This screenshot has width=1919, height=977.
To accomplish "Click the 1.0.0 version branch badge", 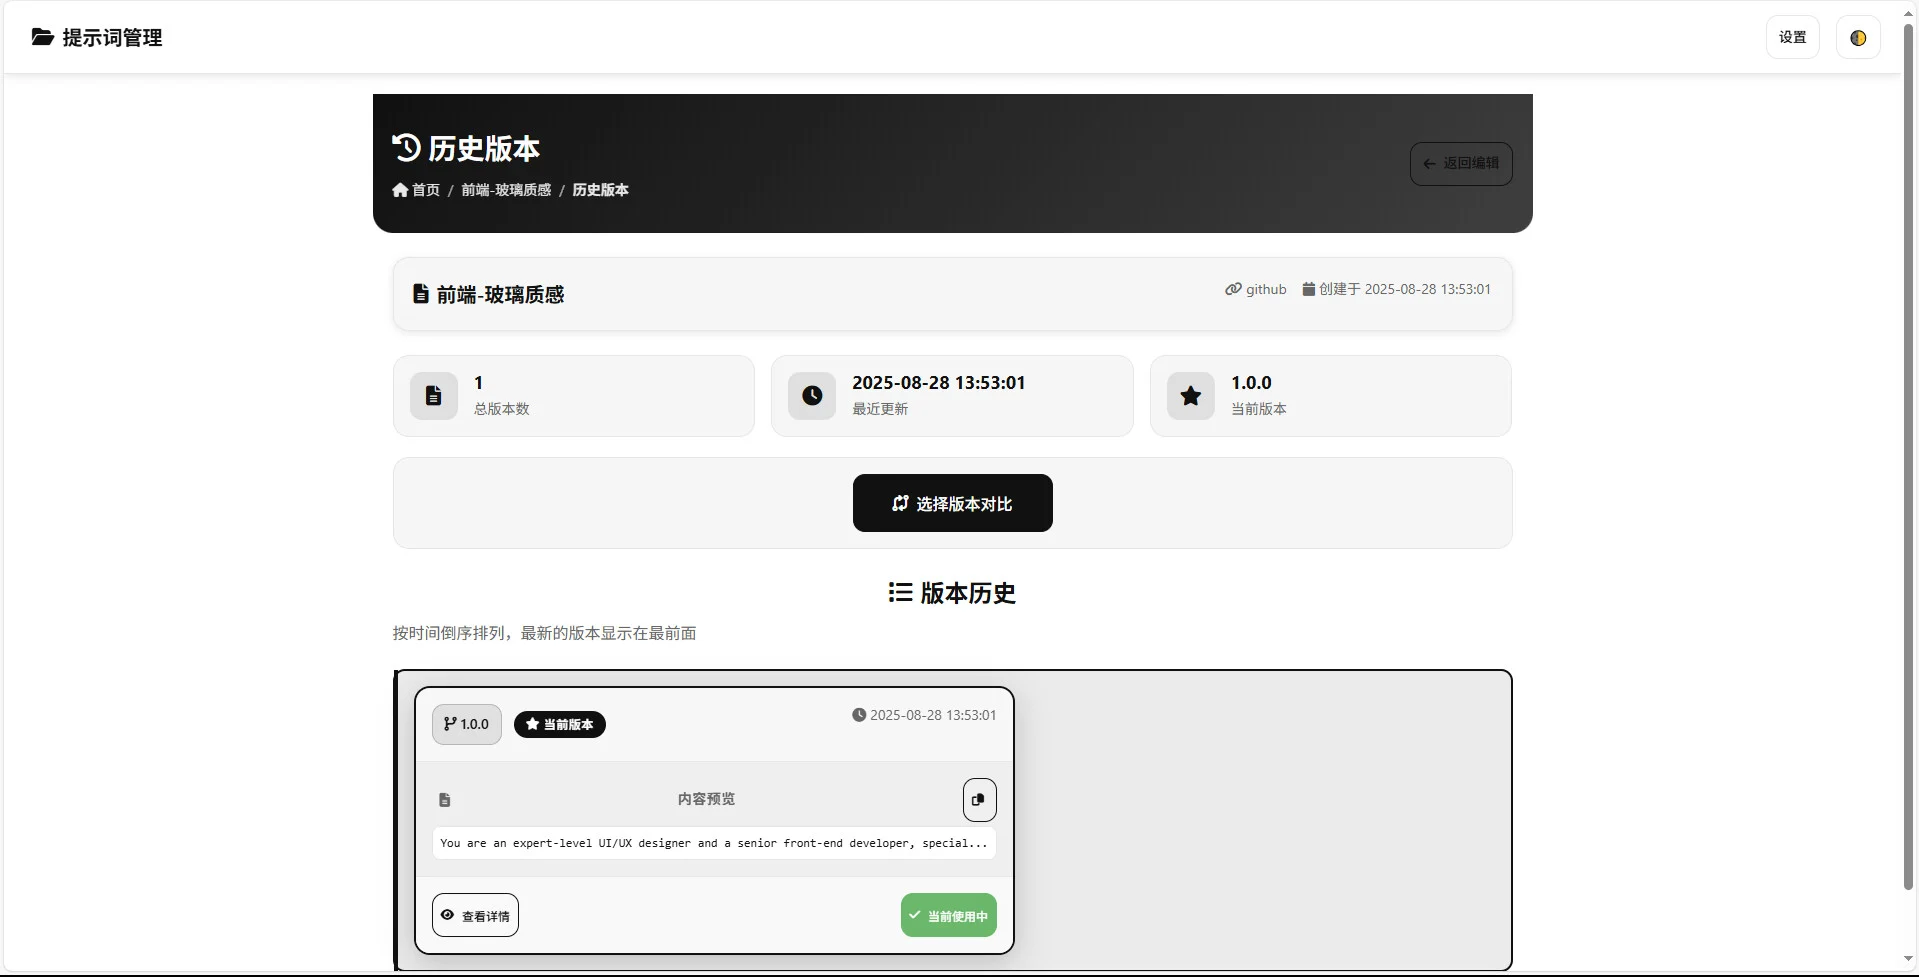I will coord(467,724).
